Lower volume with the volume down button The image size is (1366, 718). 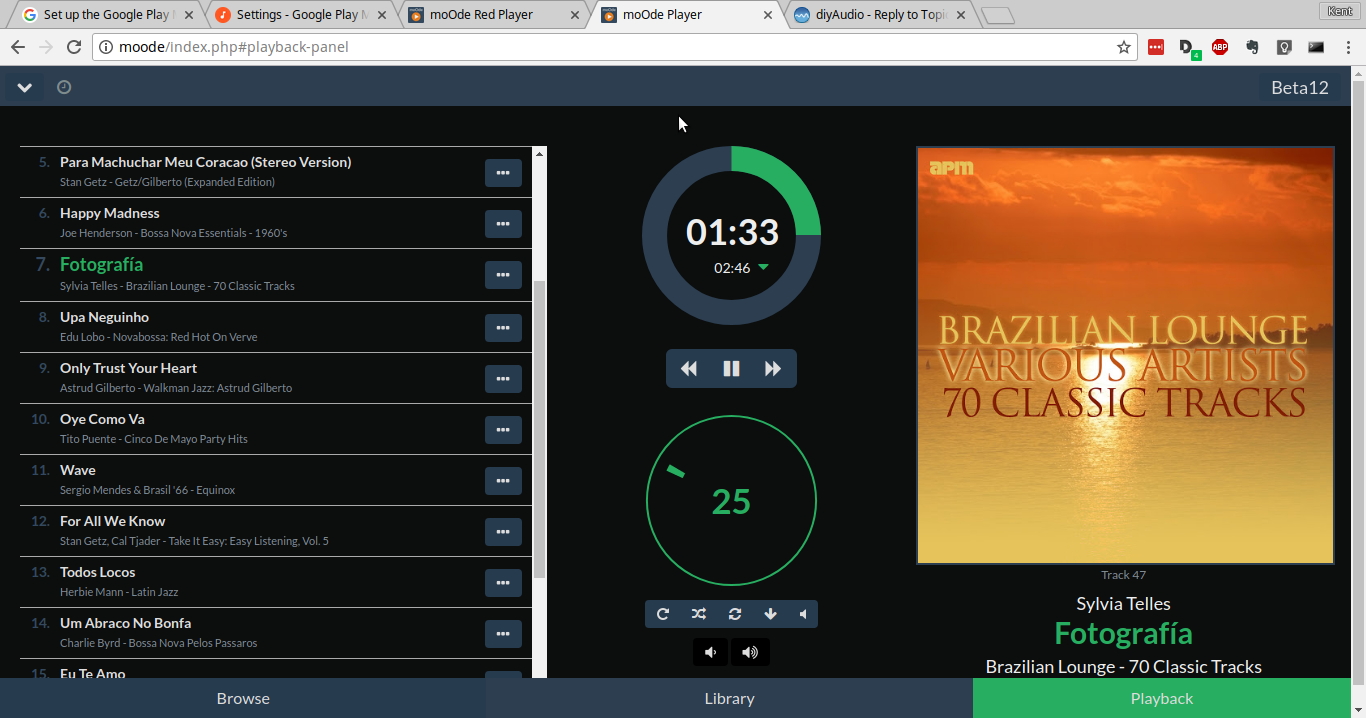click(x=710, y=652)
